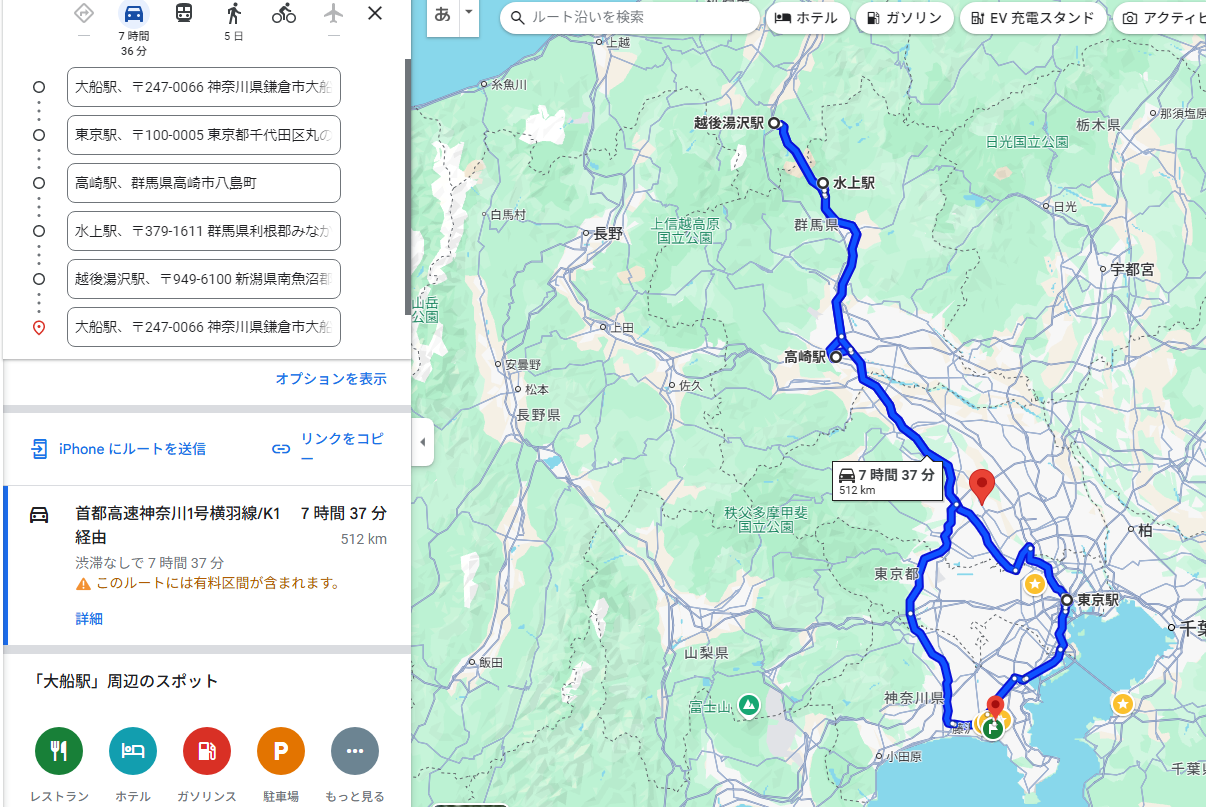Select the driving travel mode icon
Screen dimensions: 1206x807
tap(133, 14)
